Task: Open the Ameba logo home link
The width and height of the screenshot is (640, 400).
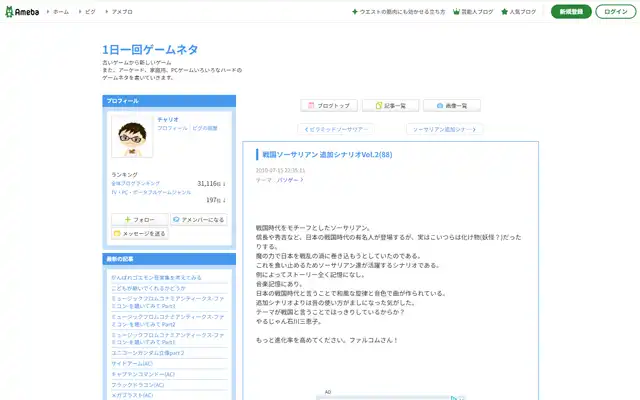Action: [x=22, y=12]
